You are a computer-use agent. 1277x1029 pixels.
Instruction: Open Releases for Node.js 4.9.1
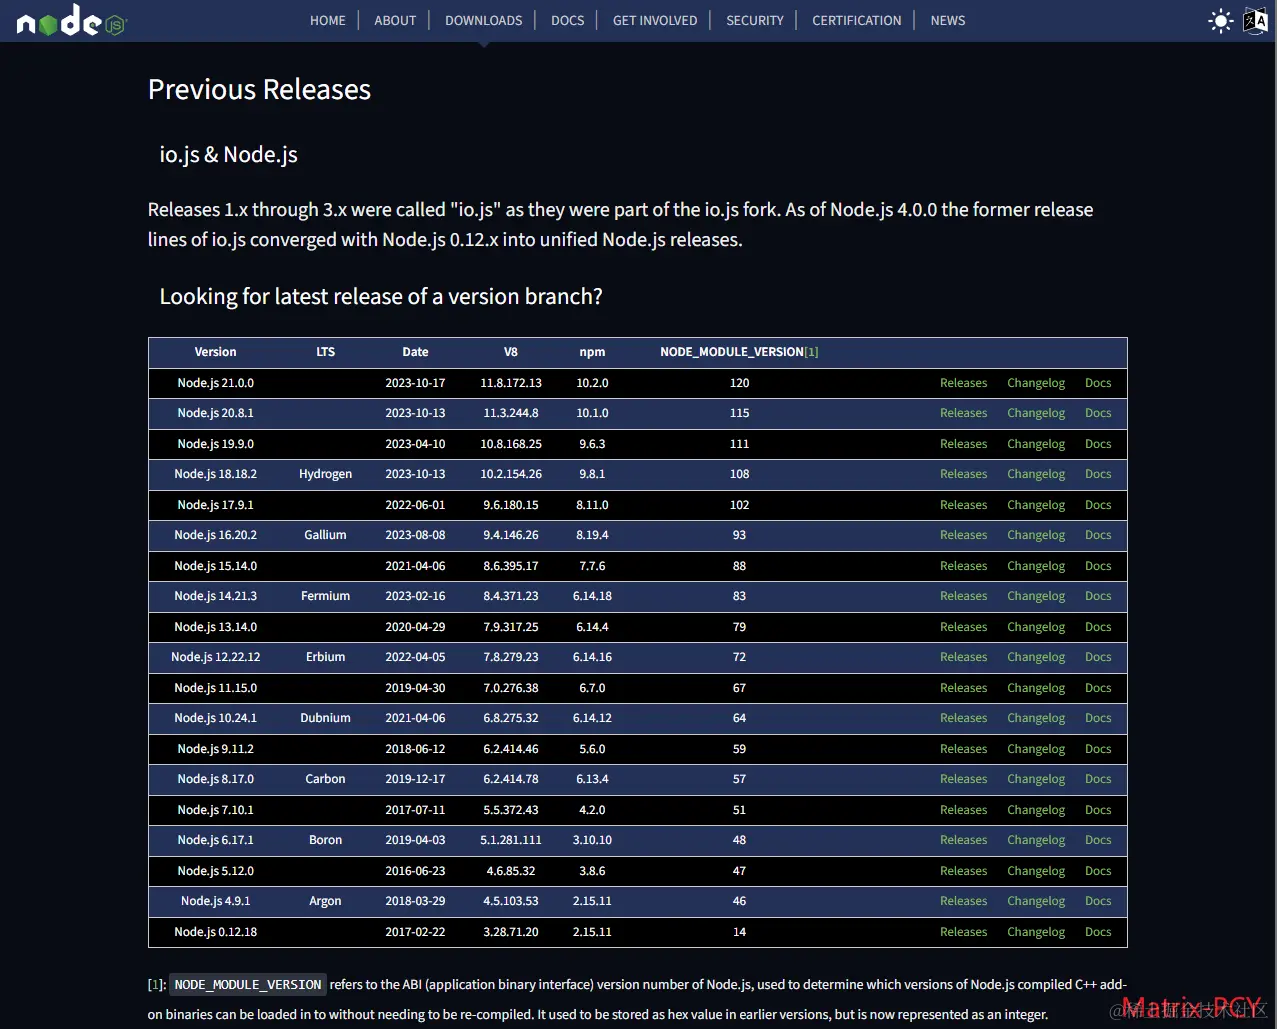pos(963,901)
